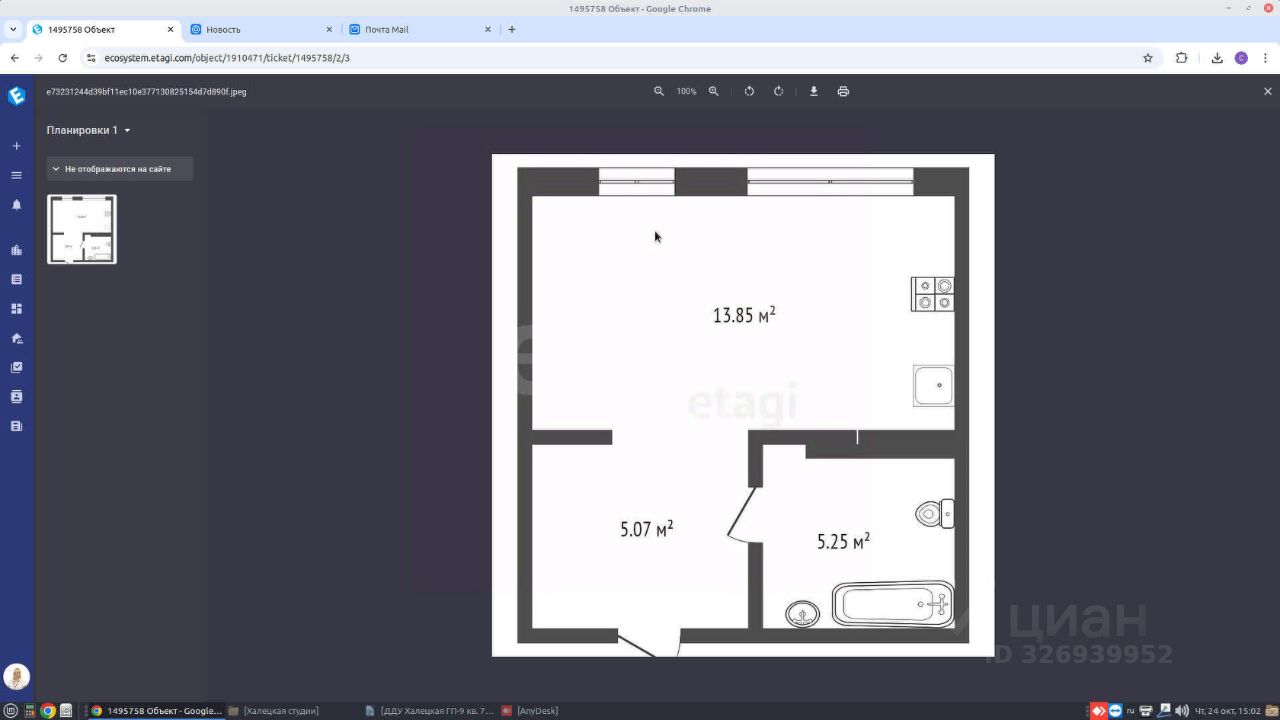Image resolution: width=1280 pixels, height=720 pixels.
Task: Go back in browser history
Action: click(x=14, y=58)
